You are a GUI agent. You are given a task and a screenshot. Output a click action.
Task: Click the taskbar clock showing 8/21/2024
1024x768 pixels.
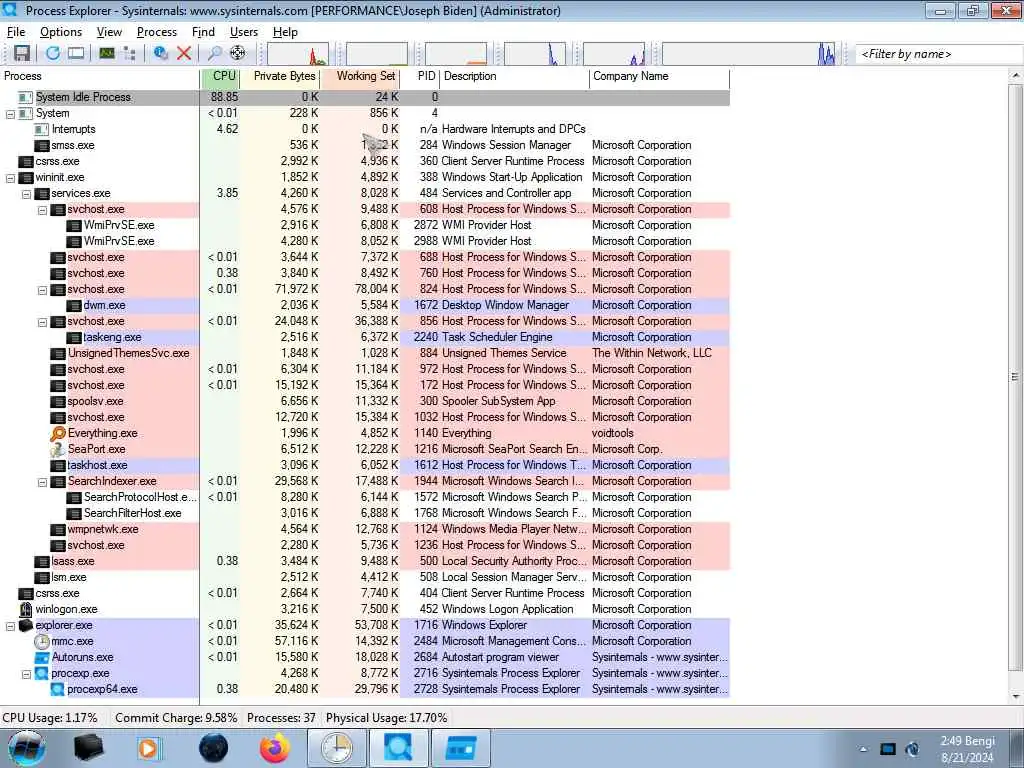(x=967, y=750)
